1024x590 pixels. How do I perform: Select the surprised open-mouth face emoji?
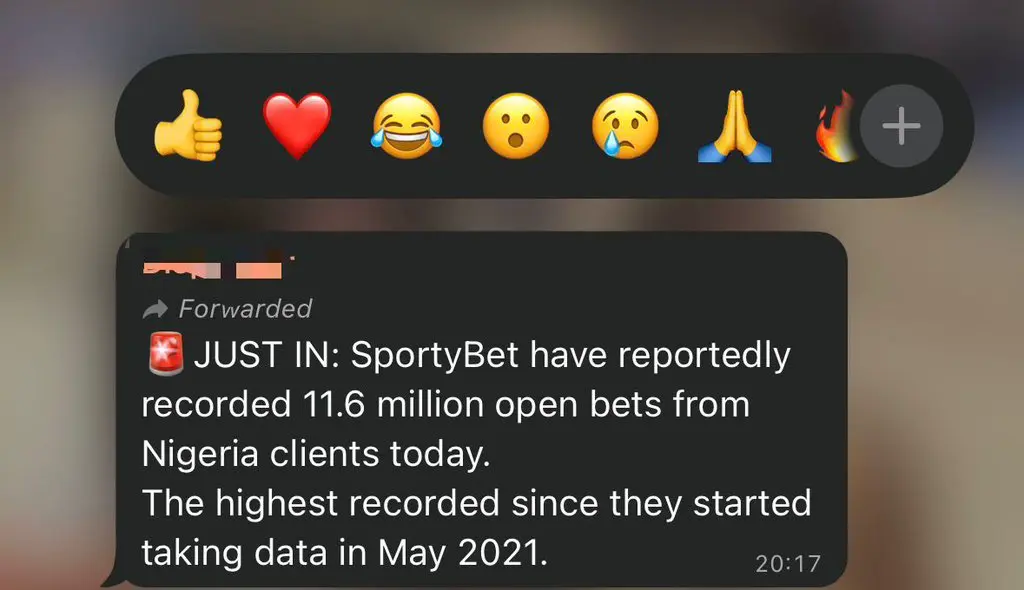coord(516,125)
